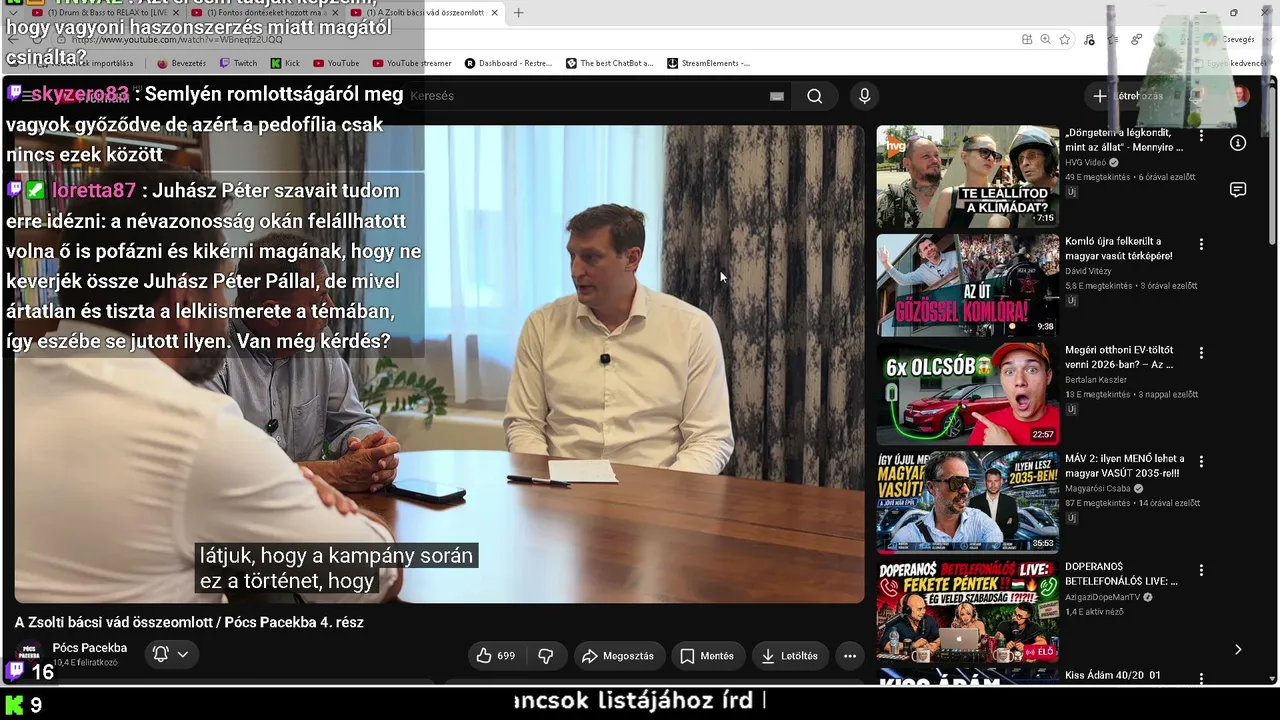
Task: Click the zoom magnifier icon in the address bar
Action: click(1045, 39)
